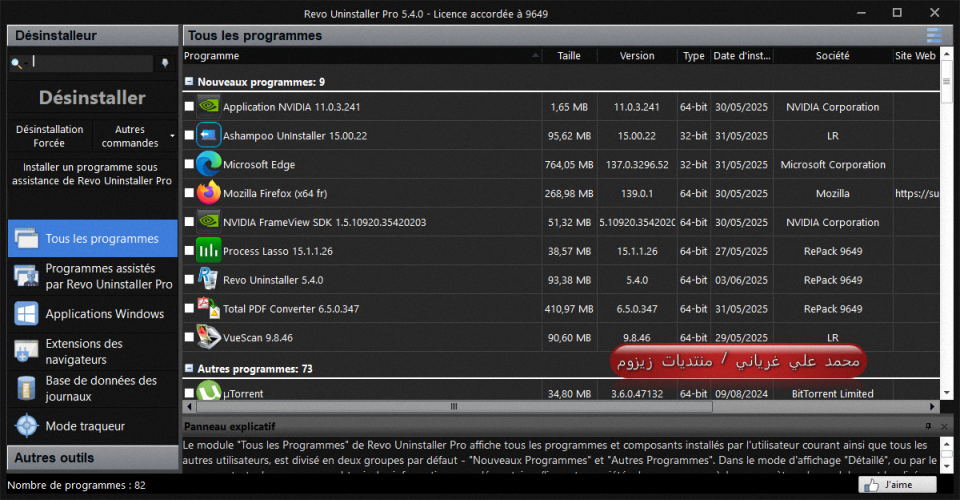Click the Microsoft Edge program icon
The image size is (960, 500).
point(209,164)
